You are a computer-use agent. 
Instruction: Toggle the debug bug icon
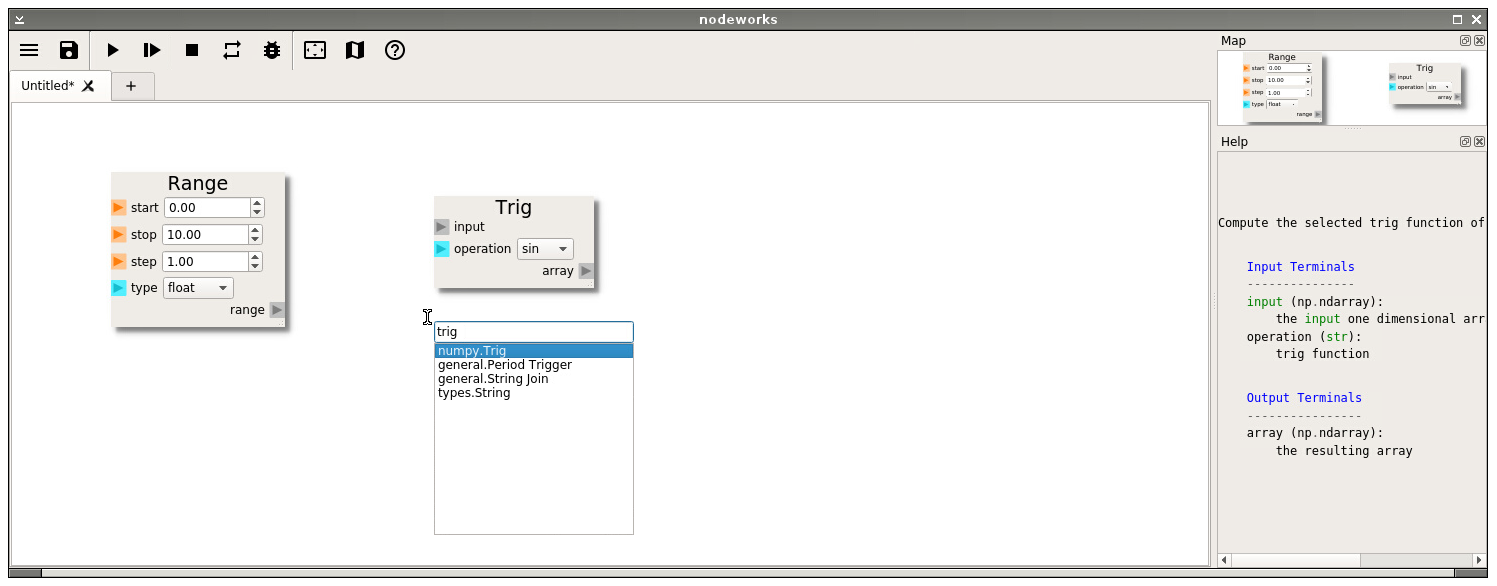(272, 50)
